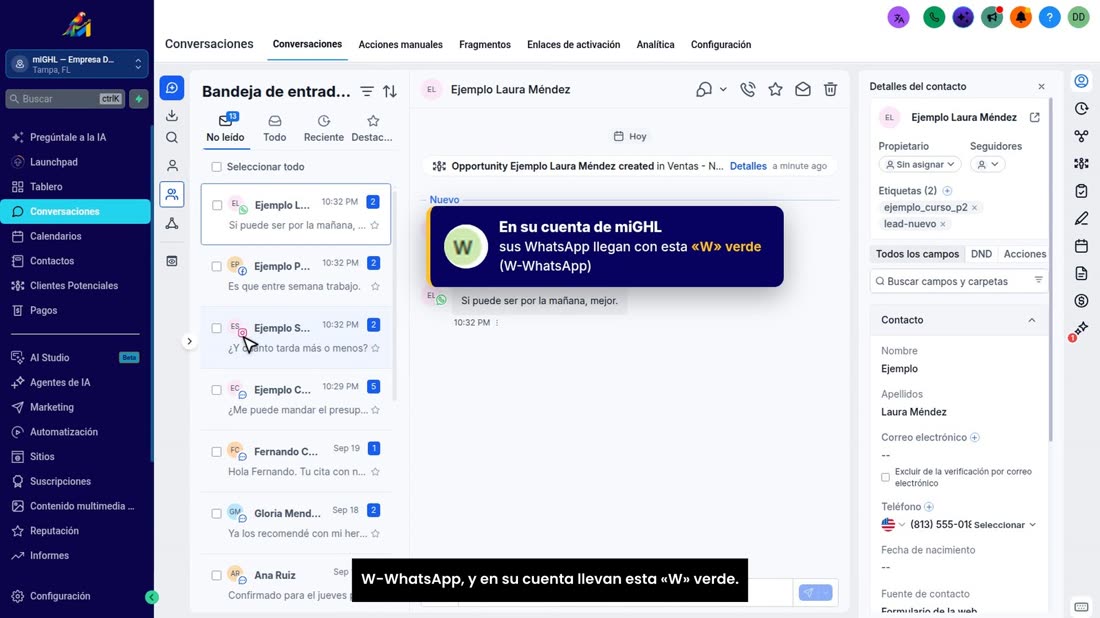Tick checkbox for Ejemplo C... conversation

[x=216, y=390]
